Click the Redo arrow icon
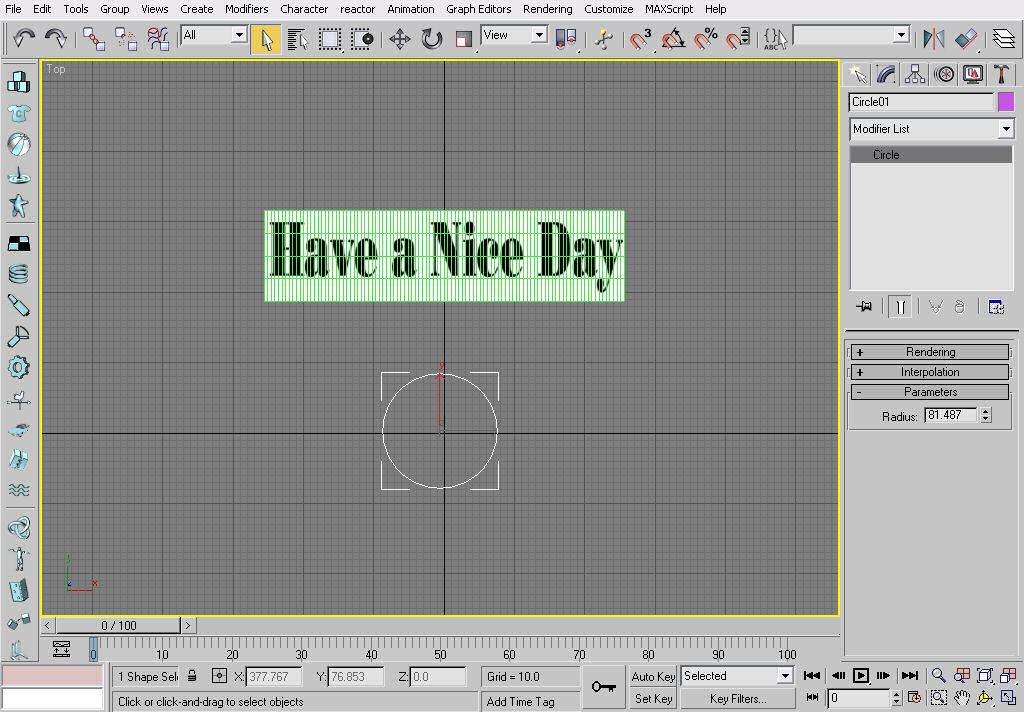Screen dimensions: 1024x712 click(56, 39)
